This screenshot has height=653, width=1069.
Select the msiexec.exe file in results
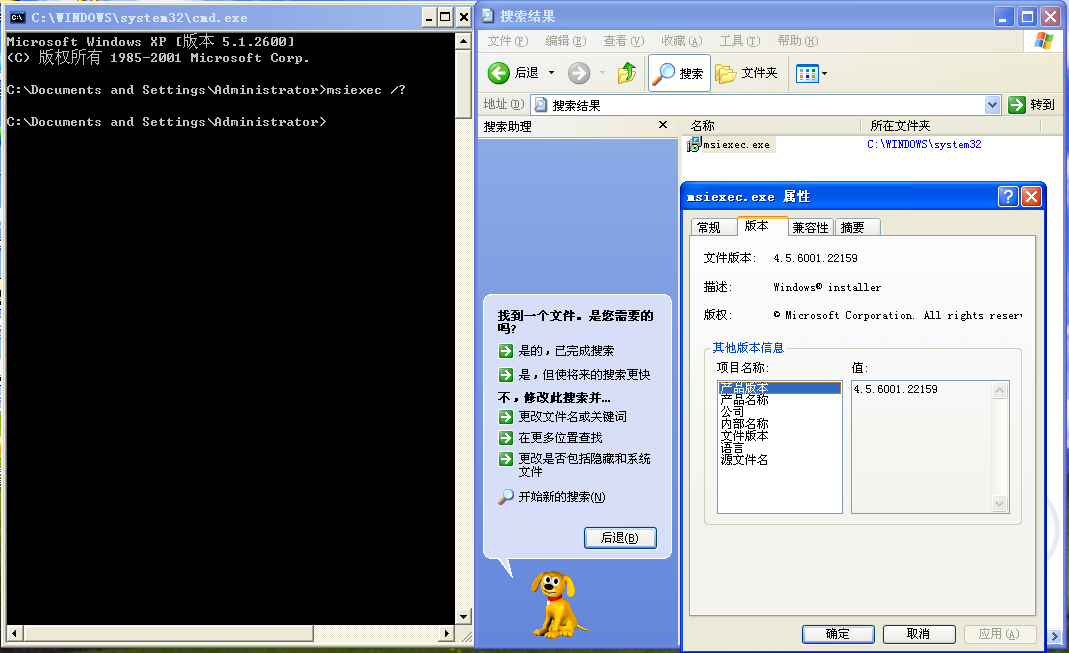click(x=736, y=145)
